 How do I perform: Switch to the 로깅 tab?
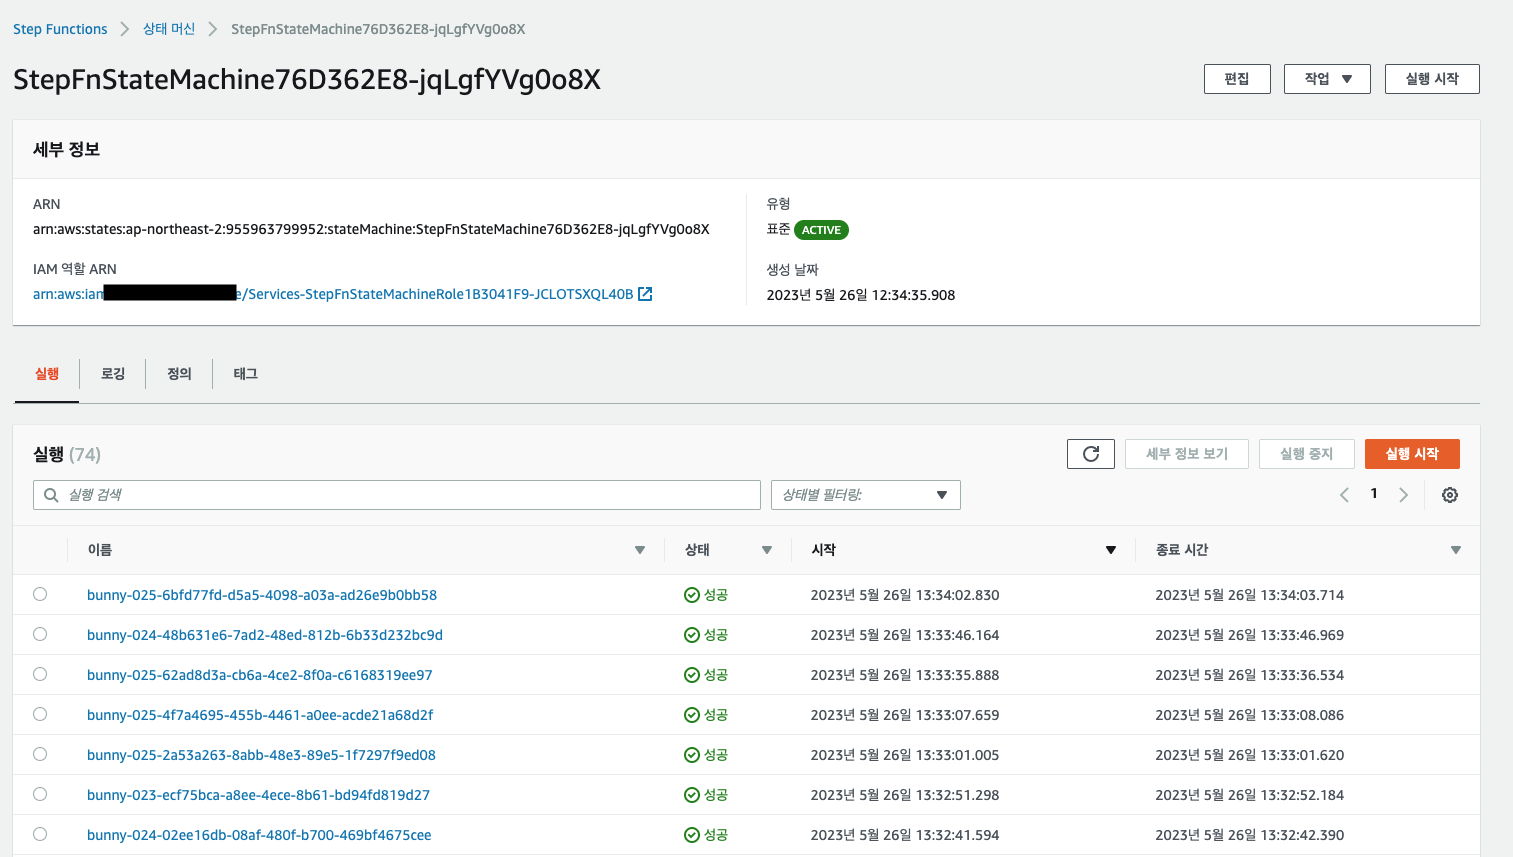coord(113,374)
